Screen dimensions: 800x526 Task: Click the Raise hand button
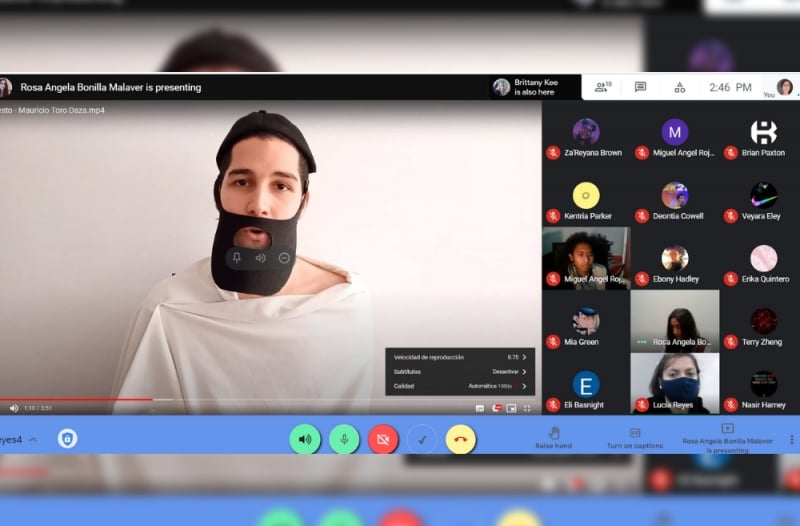(553, 437)
